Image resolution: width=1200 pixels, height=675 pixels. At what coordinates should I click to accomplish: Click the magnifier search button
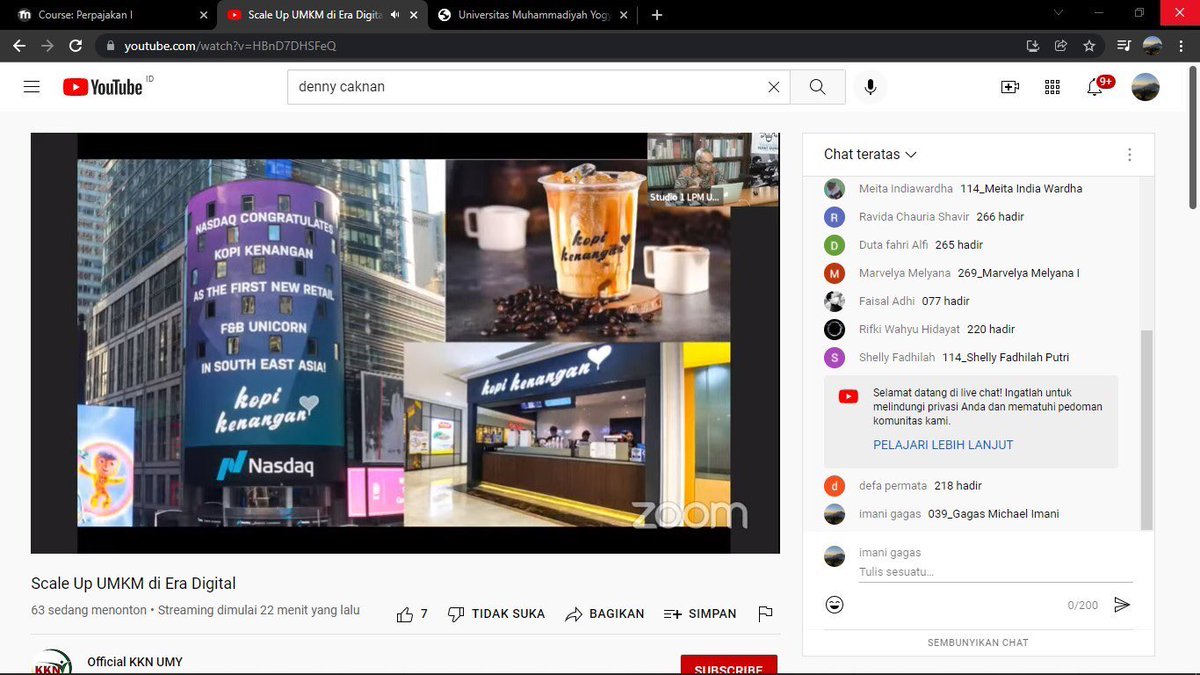(x=817, y=87)
